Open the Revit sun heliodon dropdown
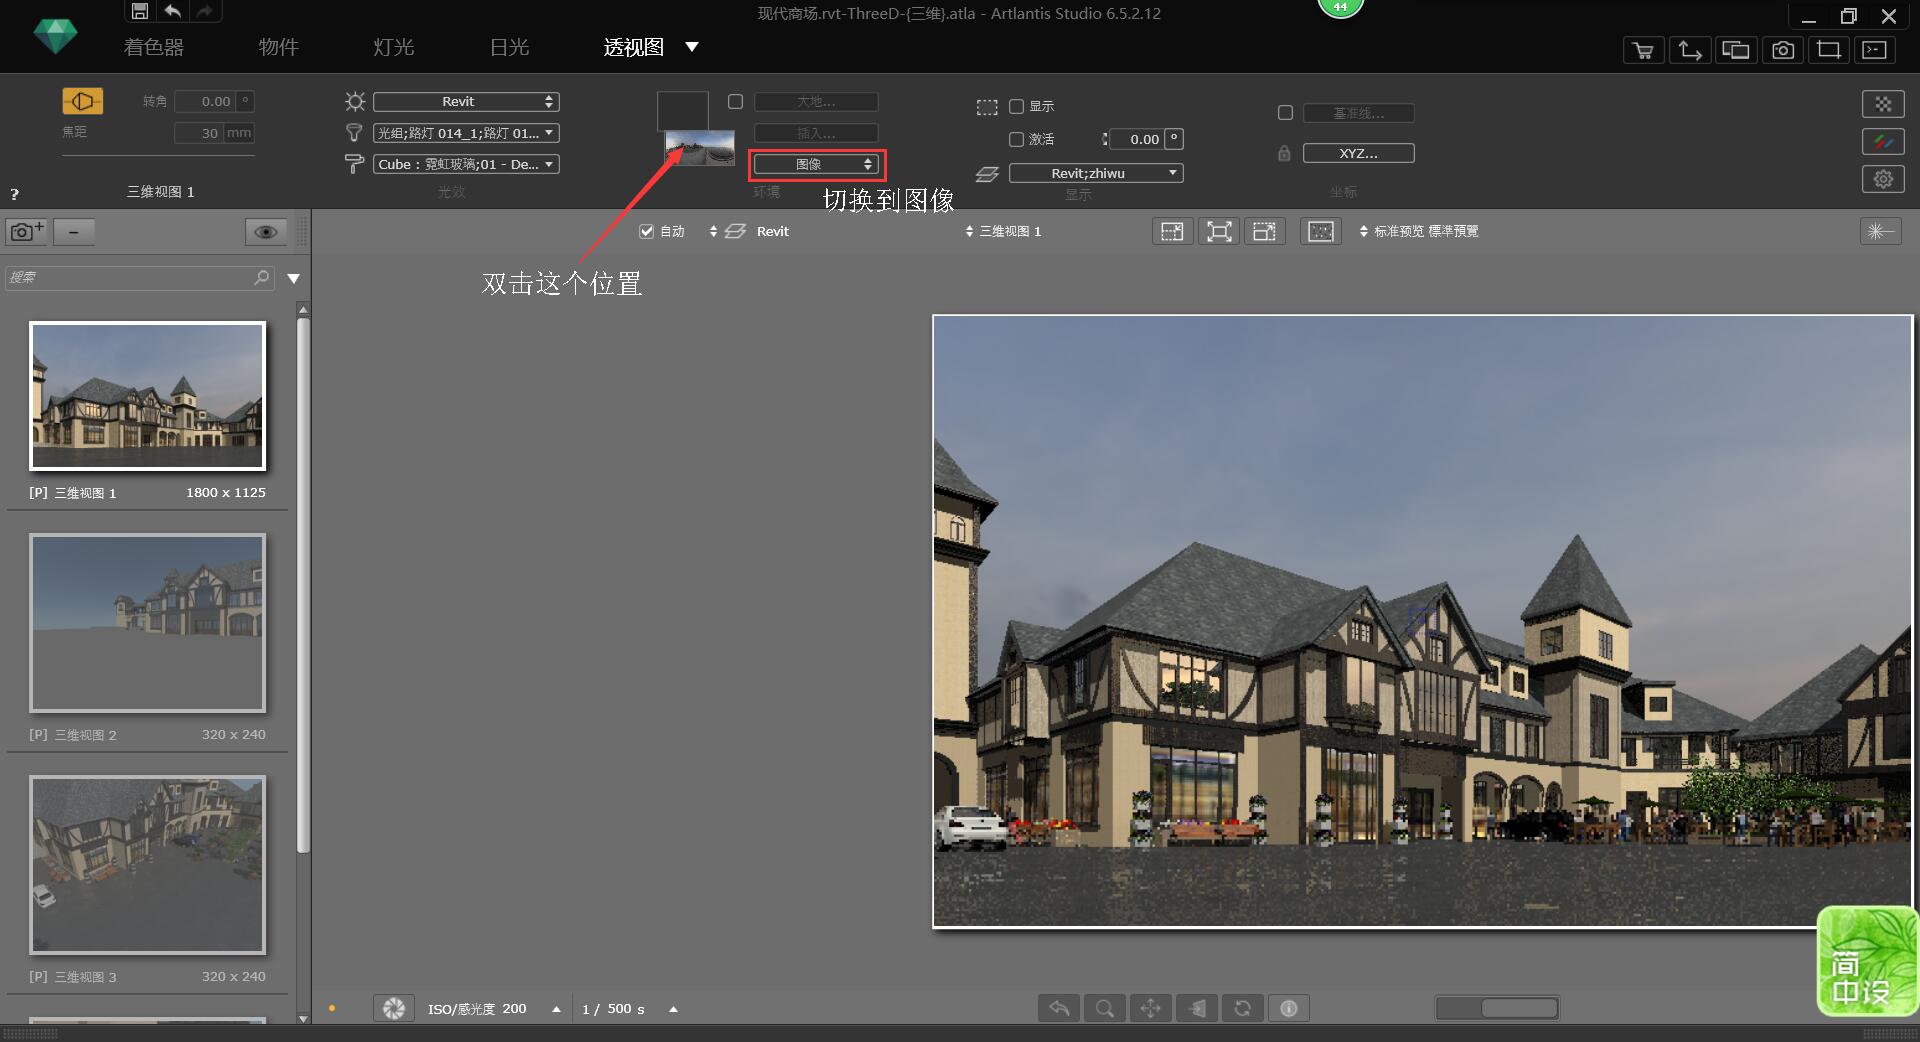This screenshot has height=1042, width=1920. tap(466, 101)
